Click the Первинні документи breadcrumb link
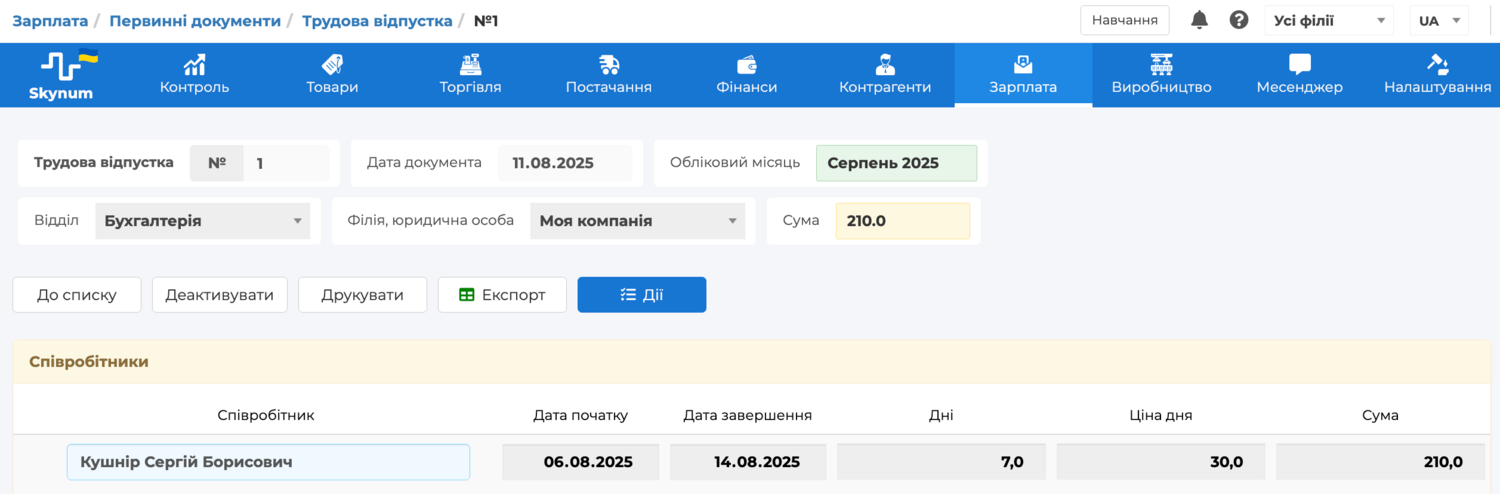Screen dimensions: 1500x494 point(195,20)
